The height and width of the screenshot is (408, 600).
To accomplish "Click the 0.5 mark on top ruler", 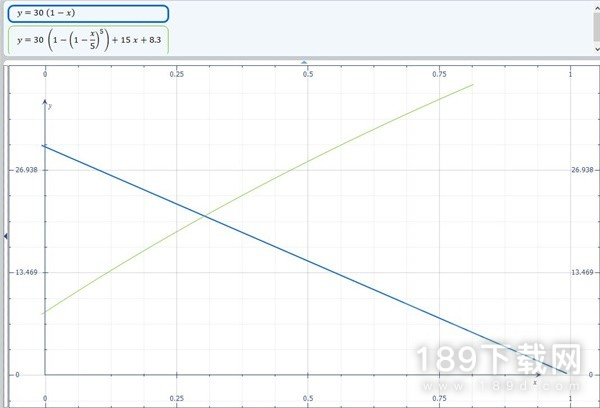I will pos(307,73).
